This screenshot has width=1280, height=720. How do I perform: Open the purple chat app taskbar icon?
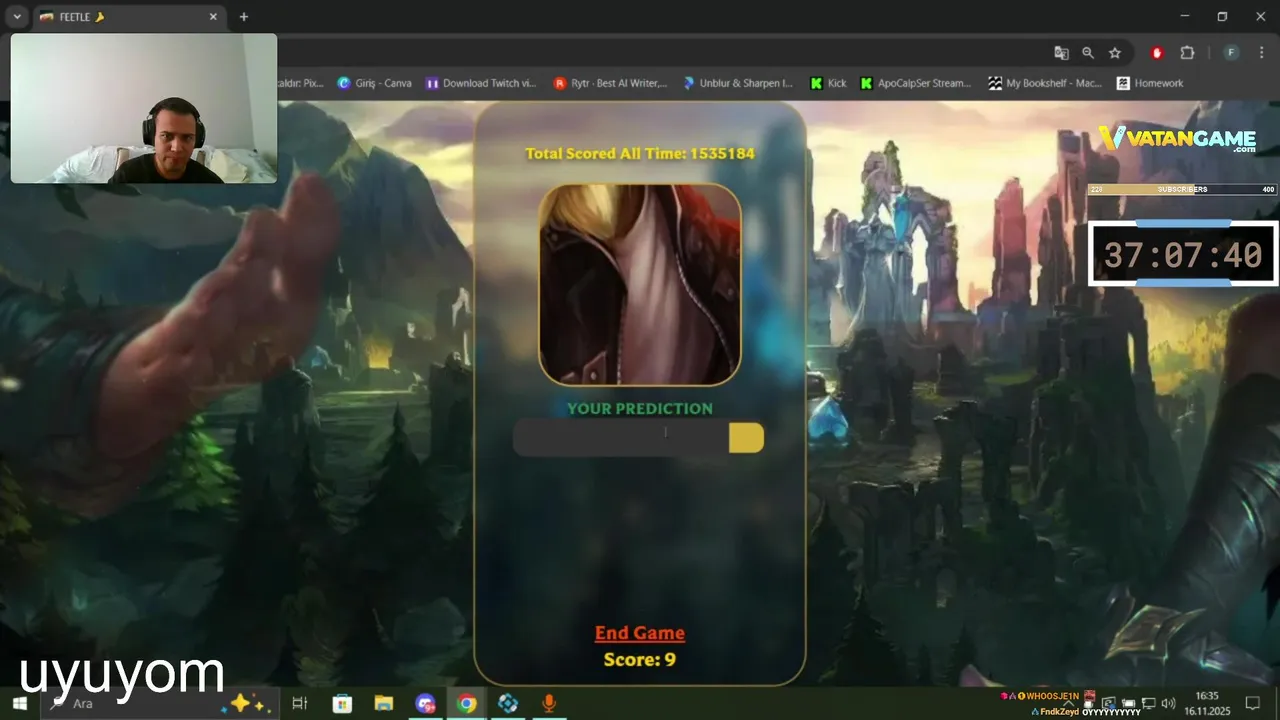click(x=426, y=704)
